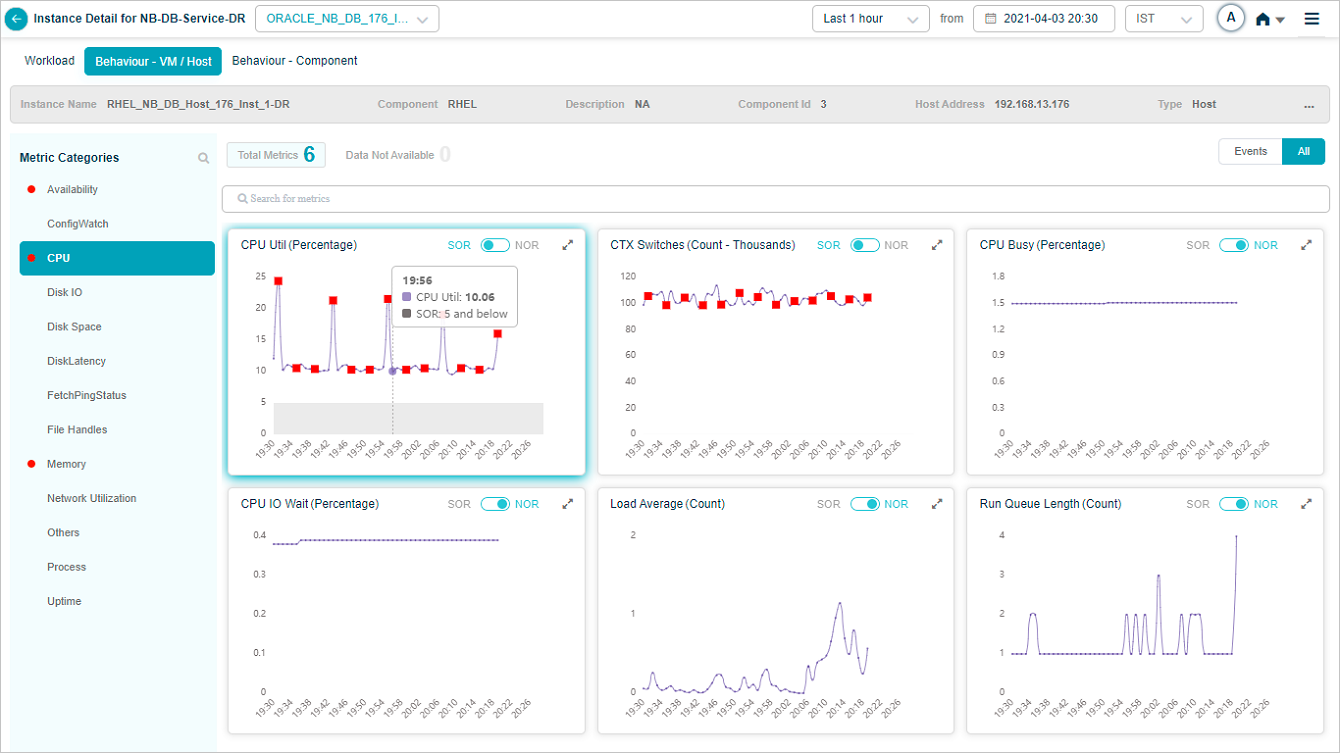Open the hamburger menu icon
The height and width of the screenshot is (753, 1340).
(1312, 19)
